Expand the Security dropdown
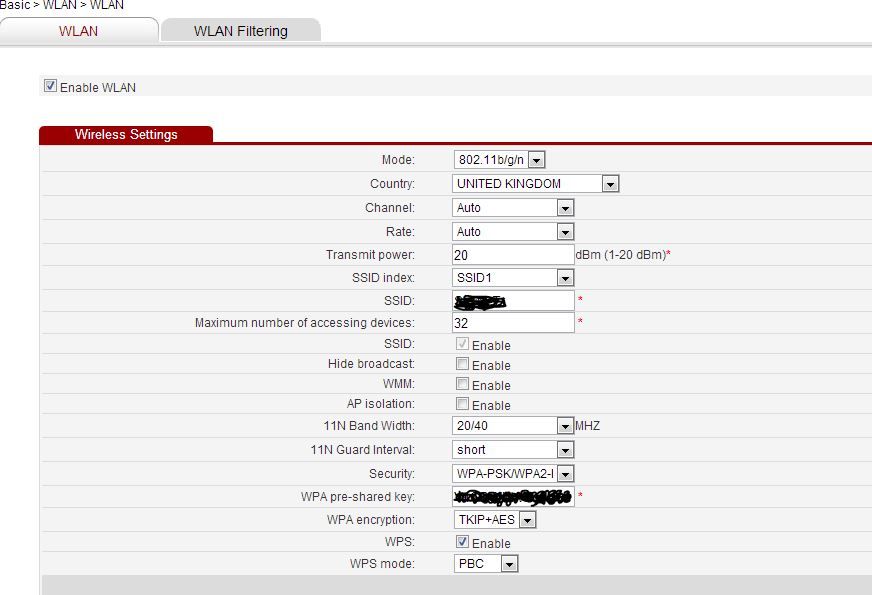The width and height of the screenshot is (872, 595). (513, 473)
